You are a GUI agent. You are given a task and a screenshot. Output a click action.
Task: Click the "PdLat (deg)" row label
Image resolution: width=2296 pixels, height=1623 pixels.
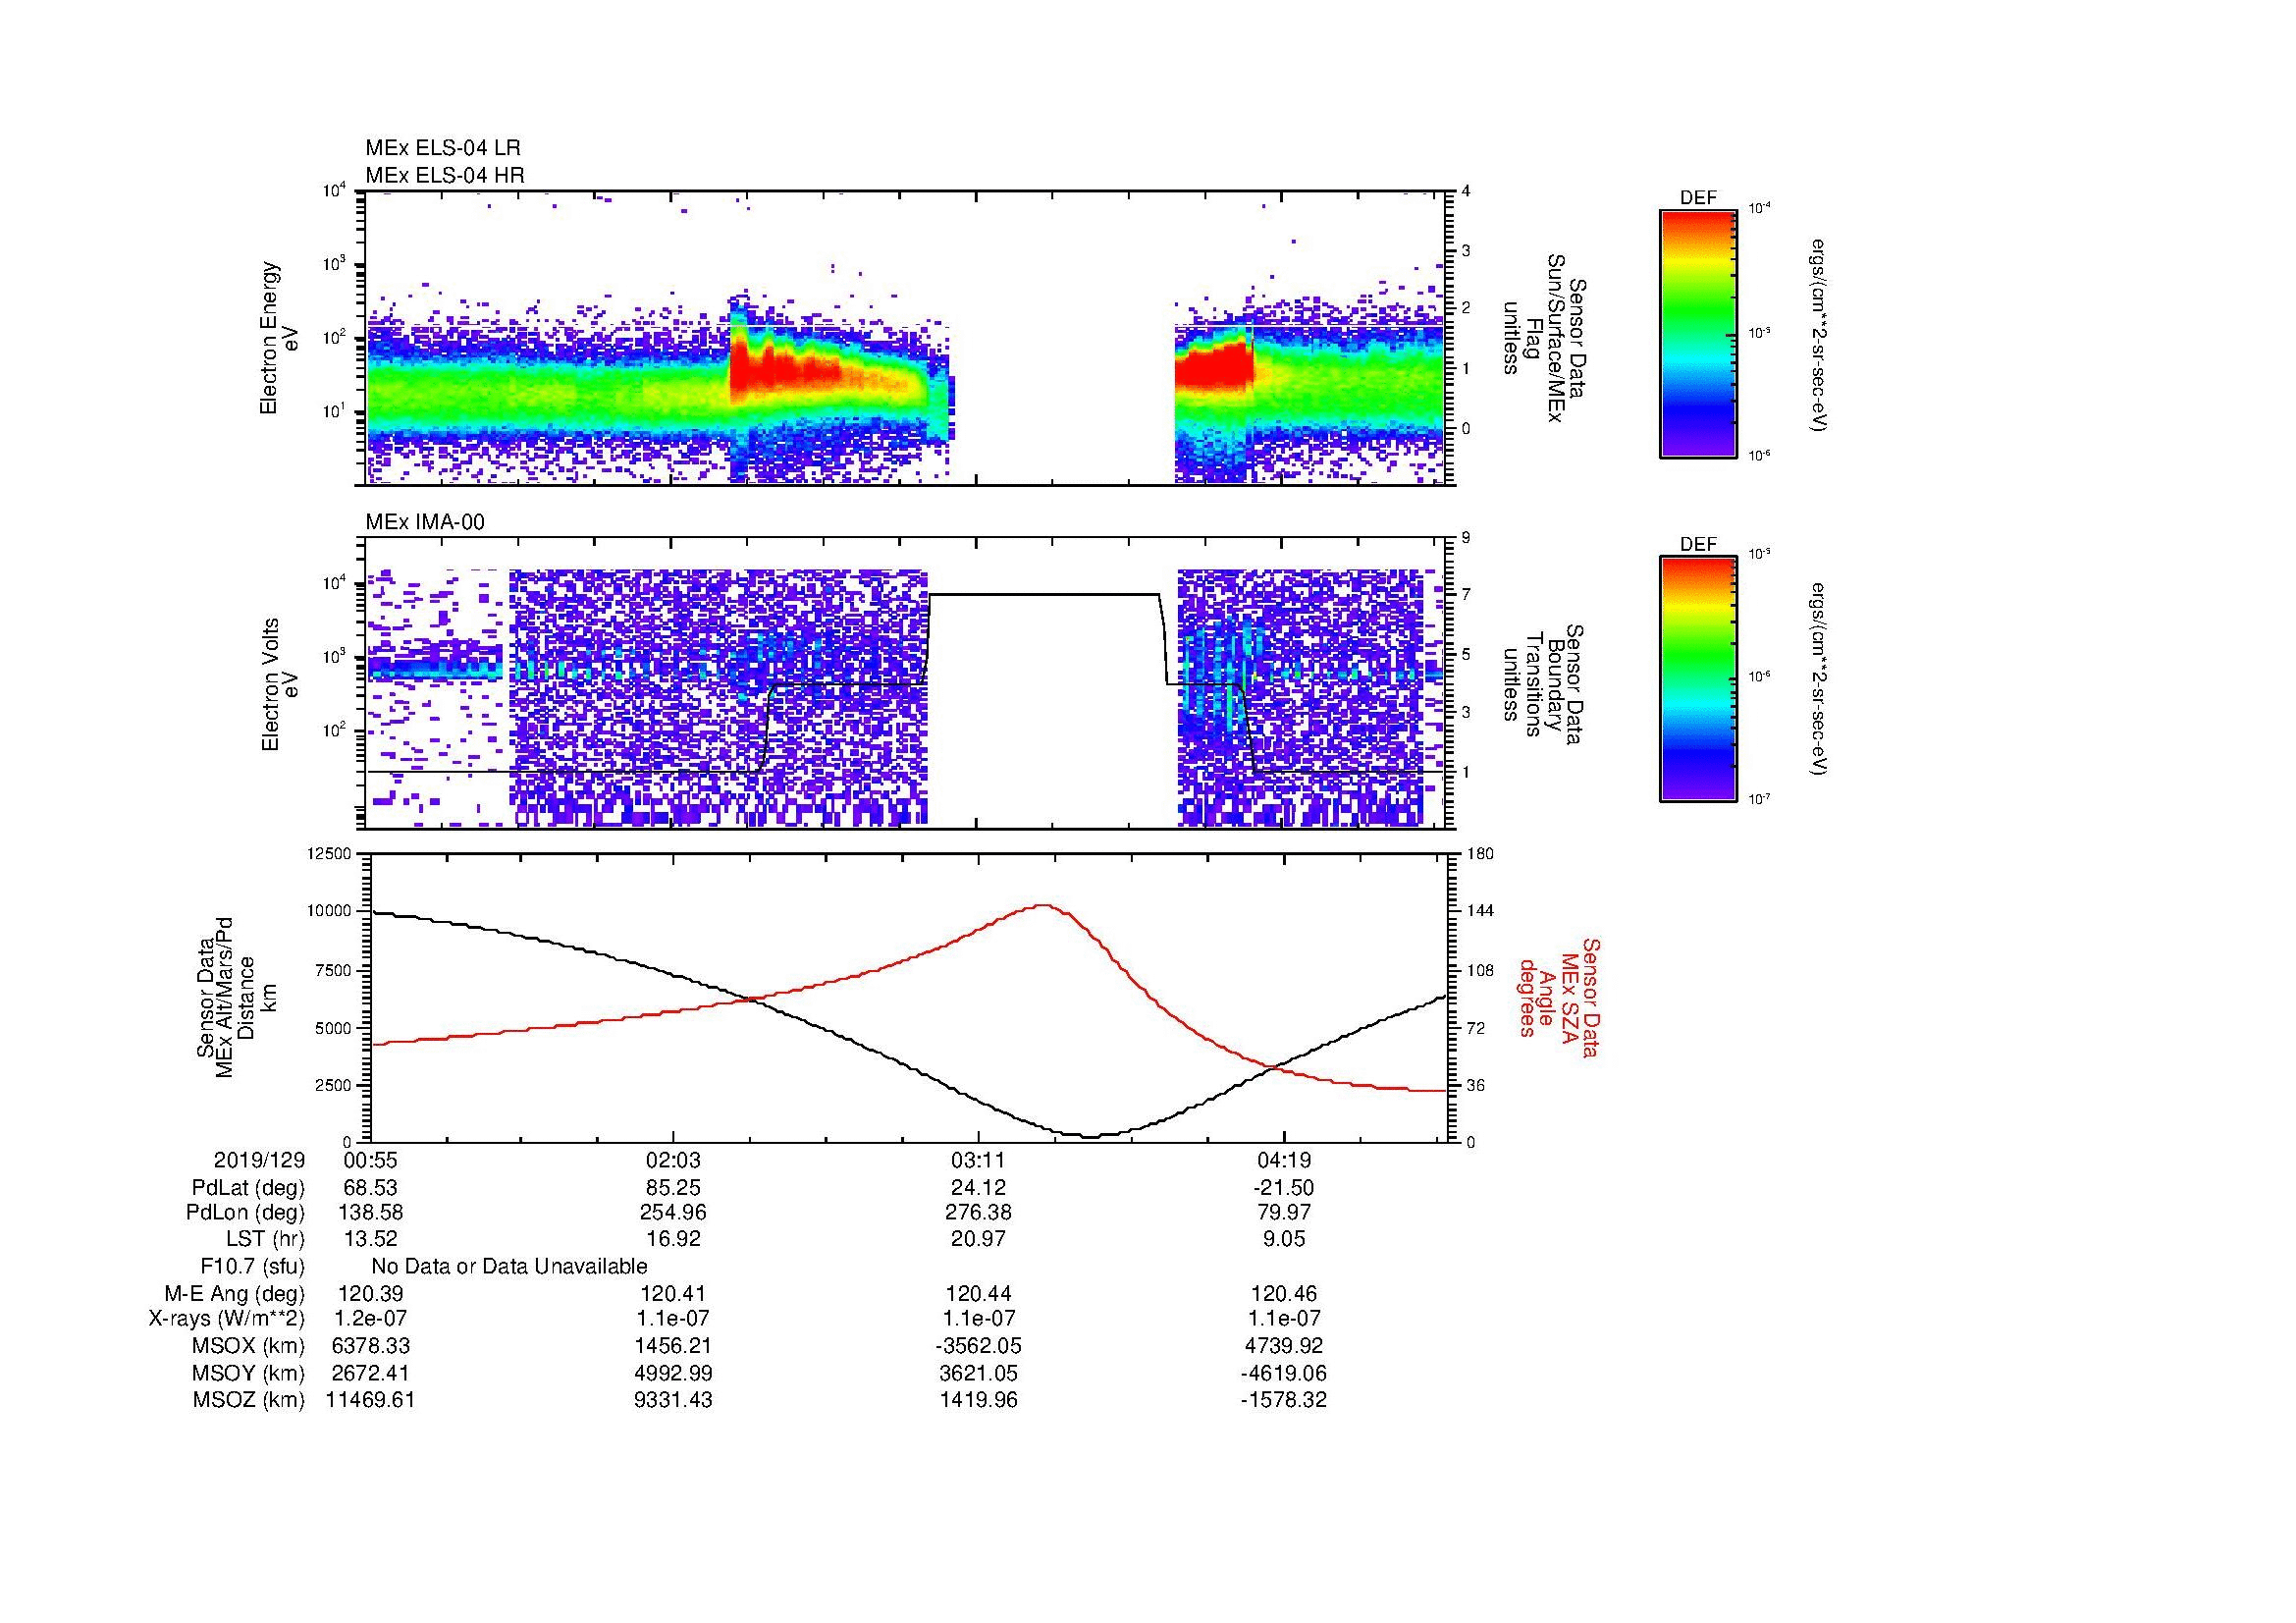point(249,1188)
